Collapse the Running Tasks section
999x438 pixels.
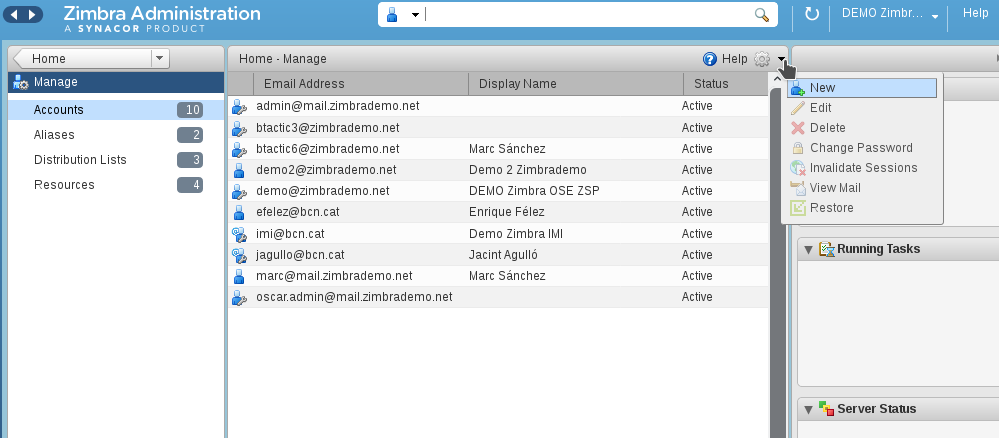809,249
